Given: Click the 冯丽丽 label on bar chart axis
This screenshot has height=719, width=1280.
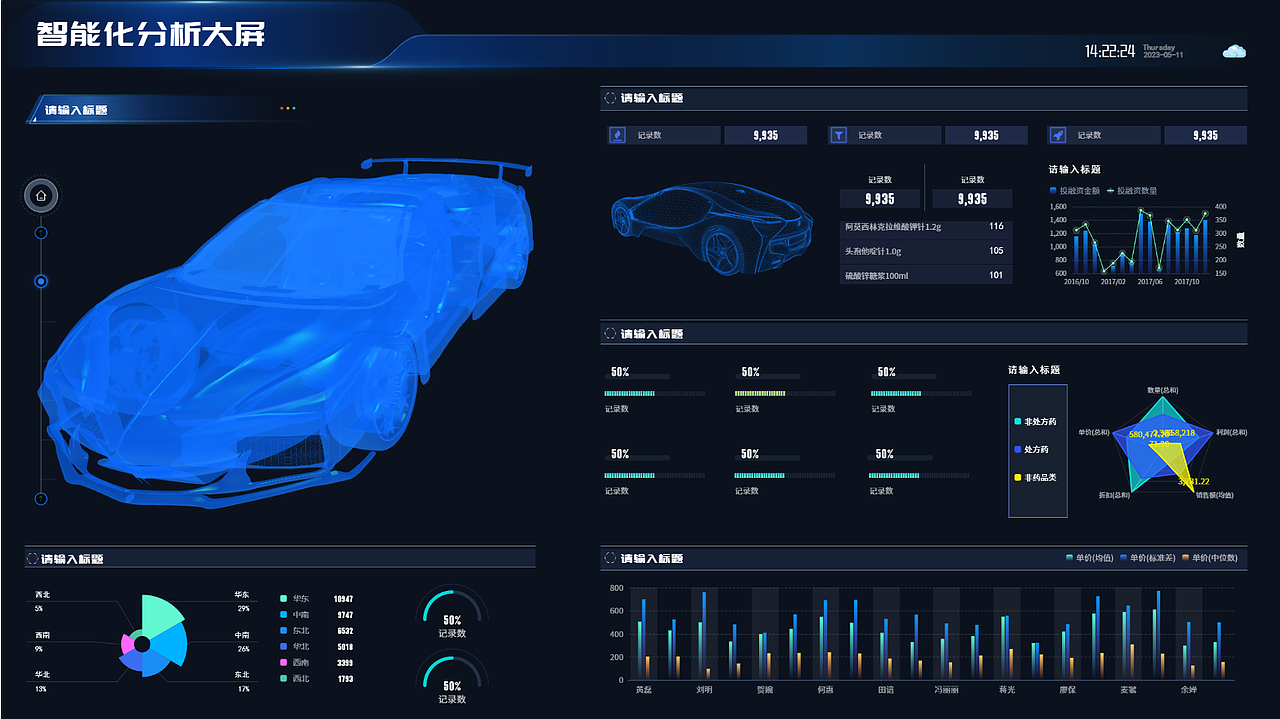Looking at the screenshot, I should pos(946,689).
